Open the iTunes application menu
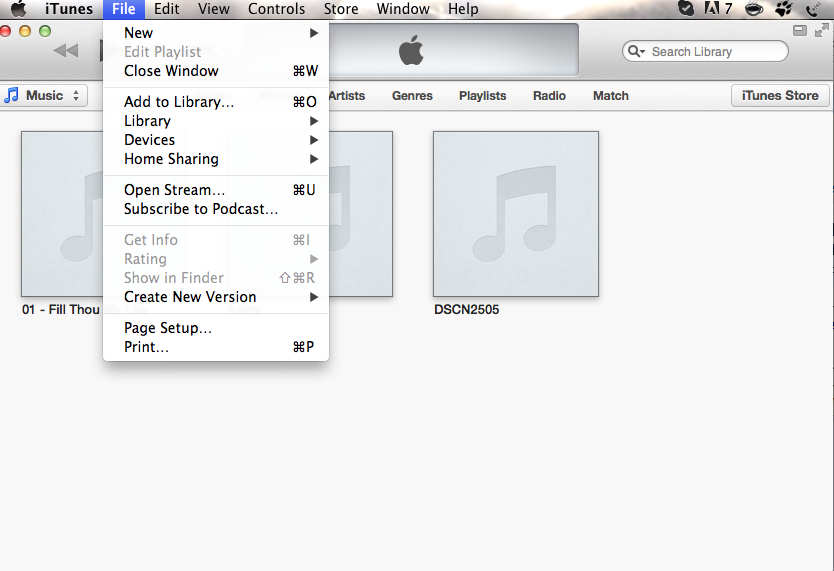834x571 pixels. (x=69, y=9)
